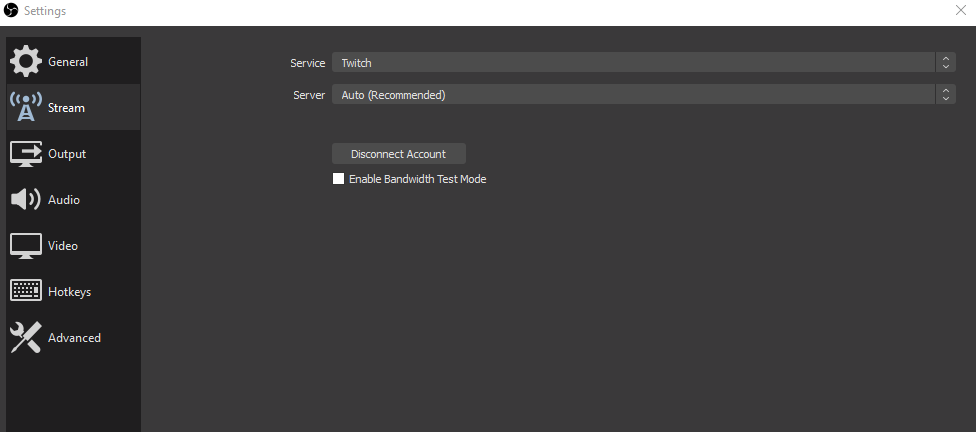Switch to the Output settings tab
Viewport: 976px width, 432px height.
coord(73,154)
